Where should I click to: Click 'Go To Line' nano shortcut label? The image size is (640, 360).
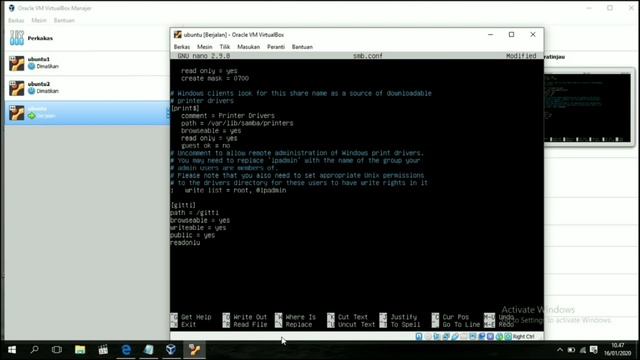click(461, 325)
